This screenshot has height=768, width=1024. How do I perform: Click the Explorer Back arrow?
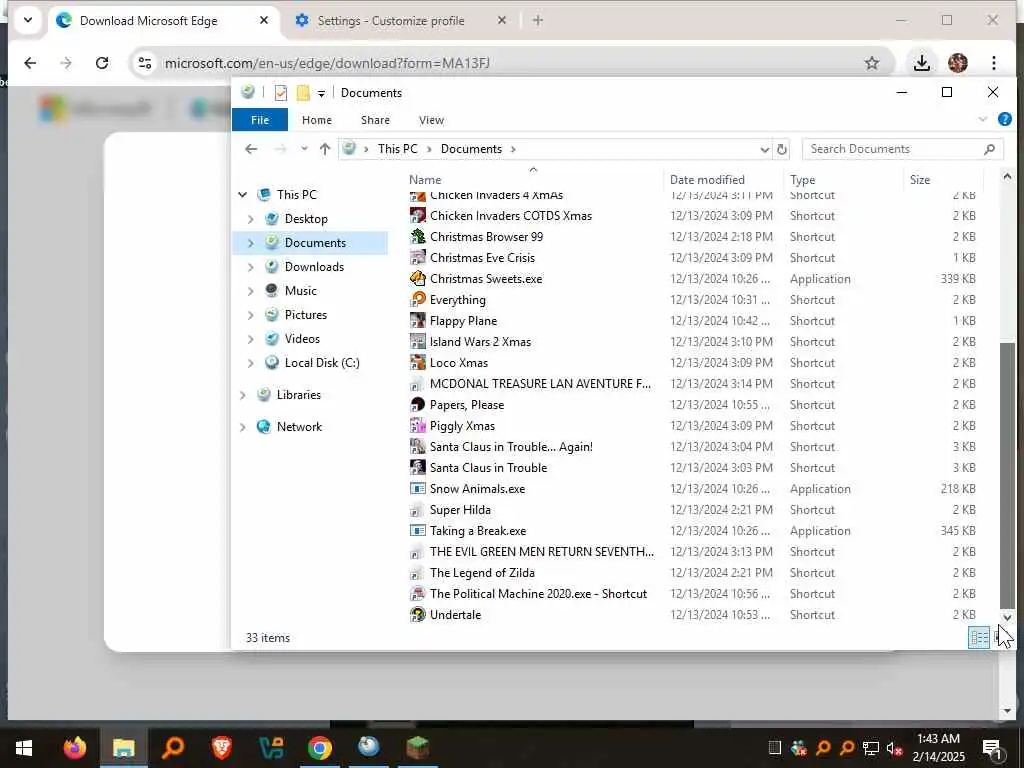point(251,149)
